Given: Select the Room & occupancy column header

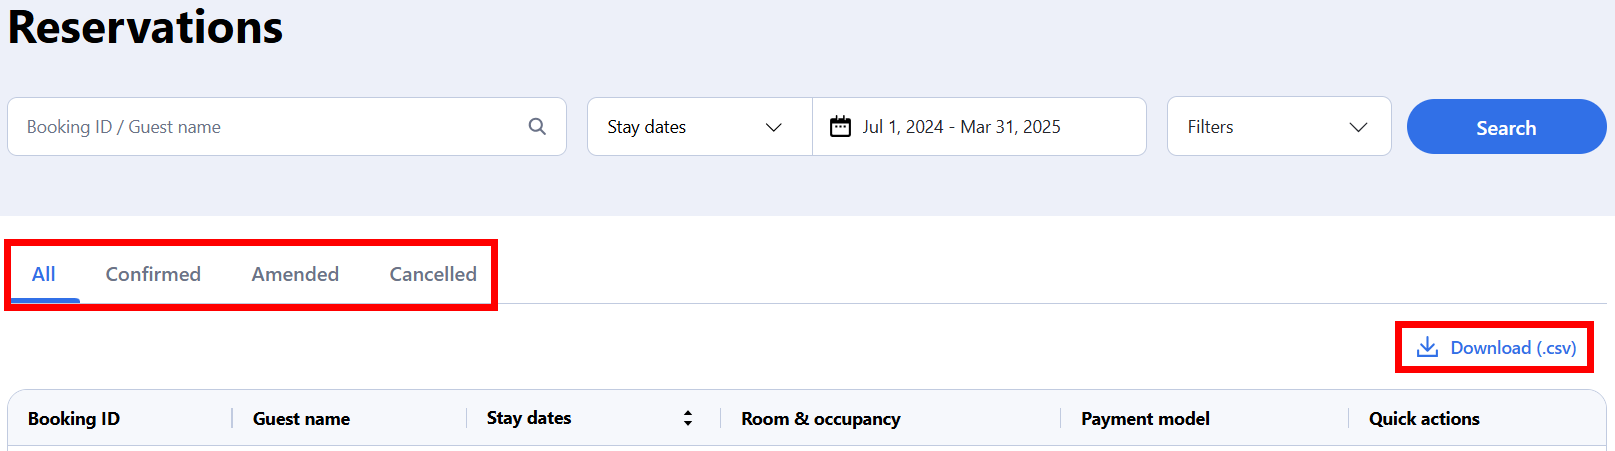Looking at the screenshot, I should [x=821, y=419].
